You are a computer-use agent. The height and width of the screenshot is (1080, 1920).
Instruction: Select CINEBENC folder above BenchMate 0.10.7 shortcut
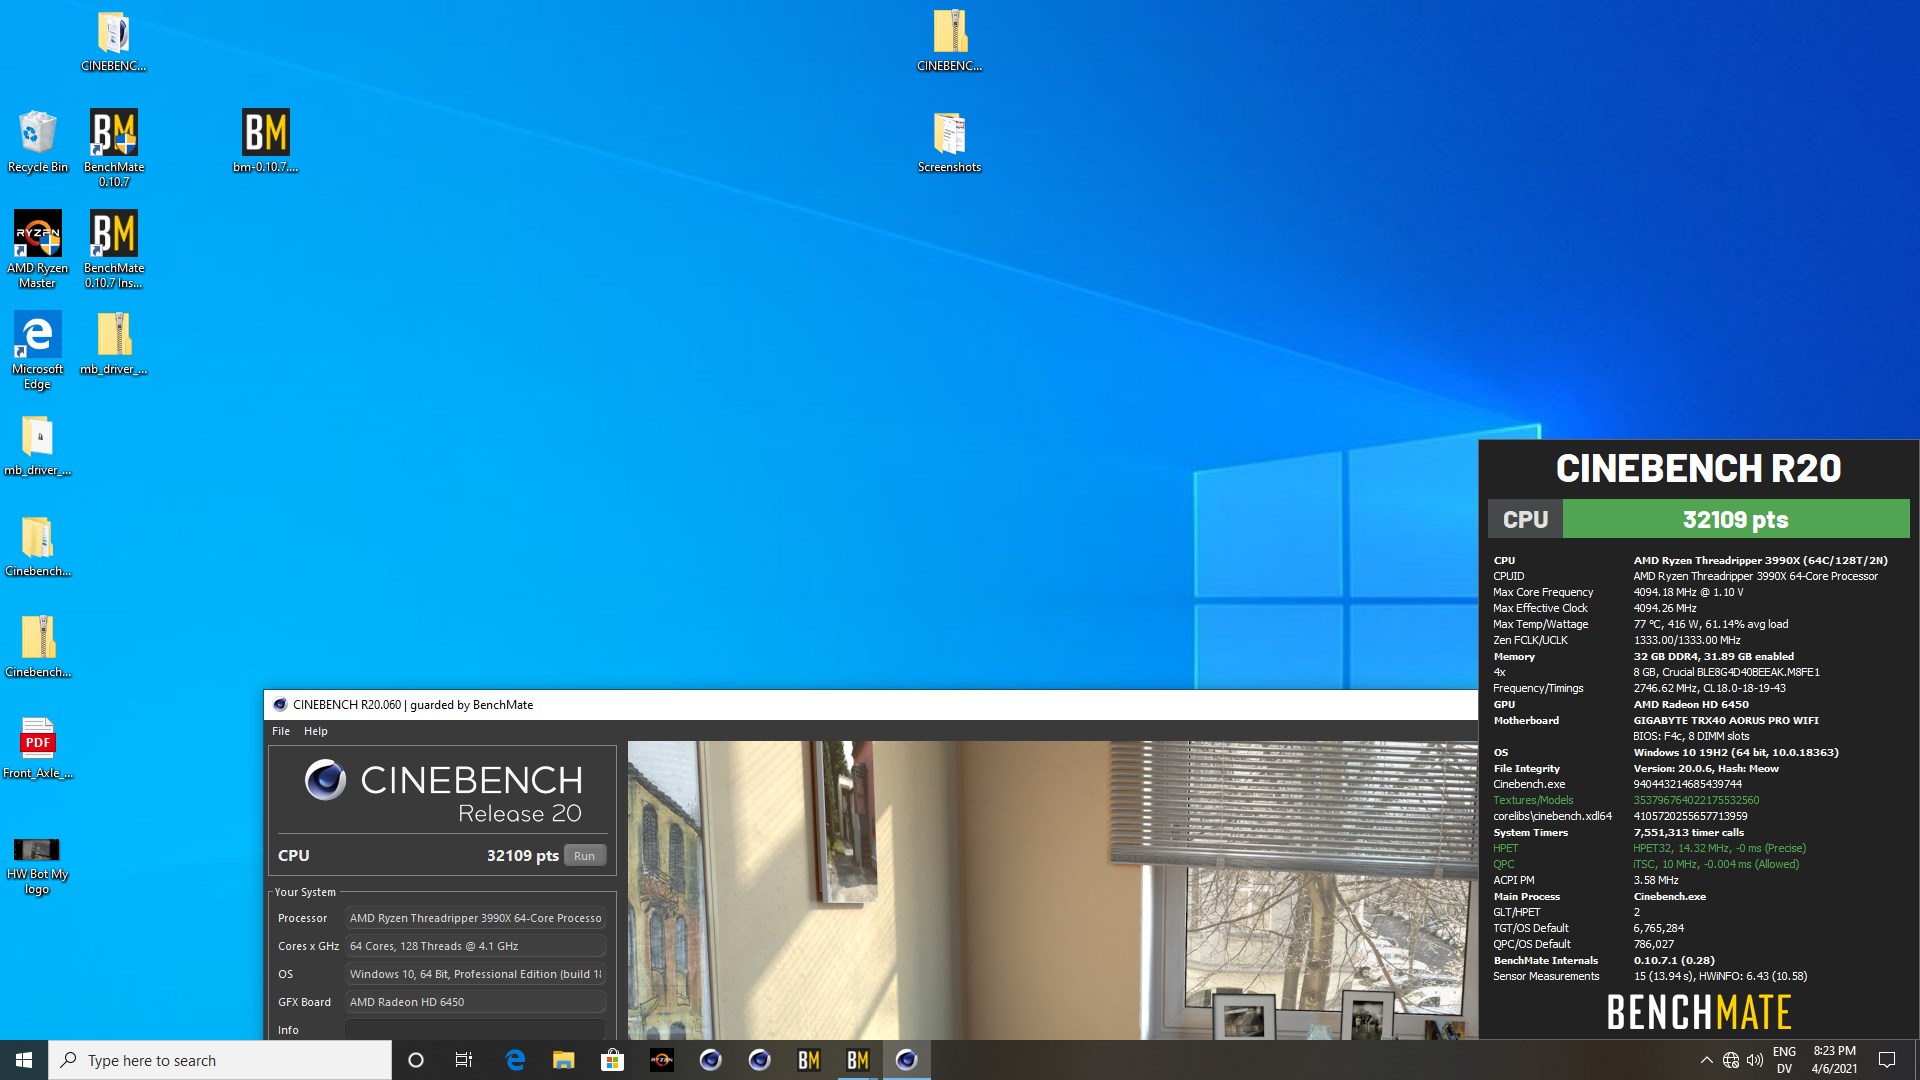pyautogui.click(x=114, y=40)
